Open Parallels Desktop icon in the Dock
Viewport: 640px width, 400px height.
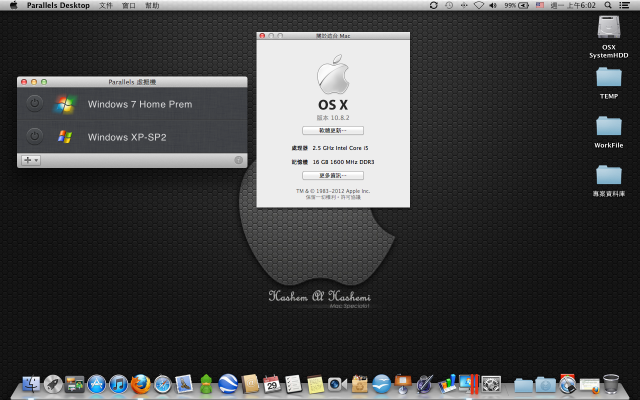pos(469,384)
